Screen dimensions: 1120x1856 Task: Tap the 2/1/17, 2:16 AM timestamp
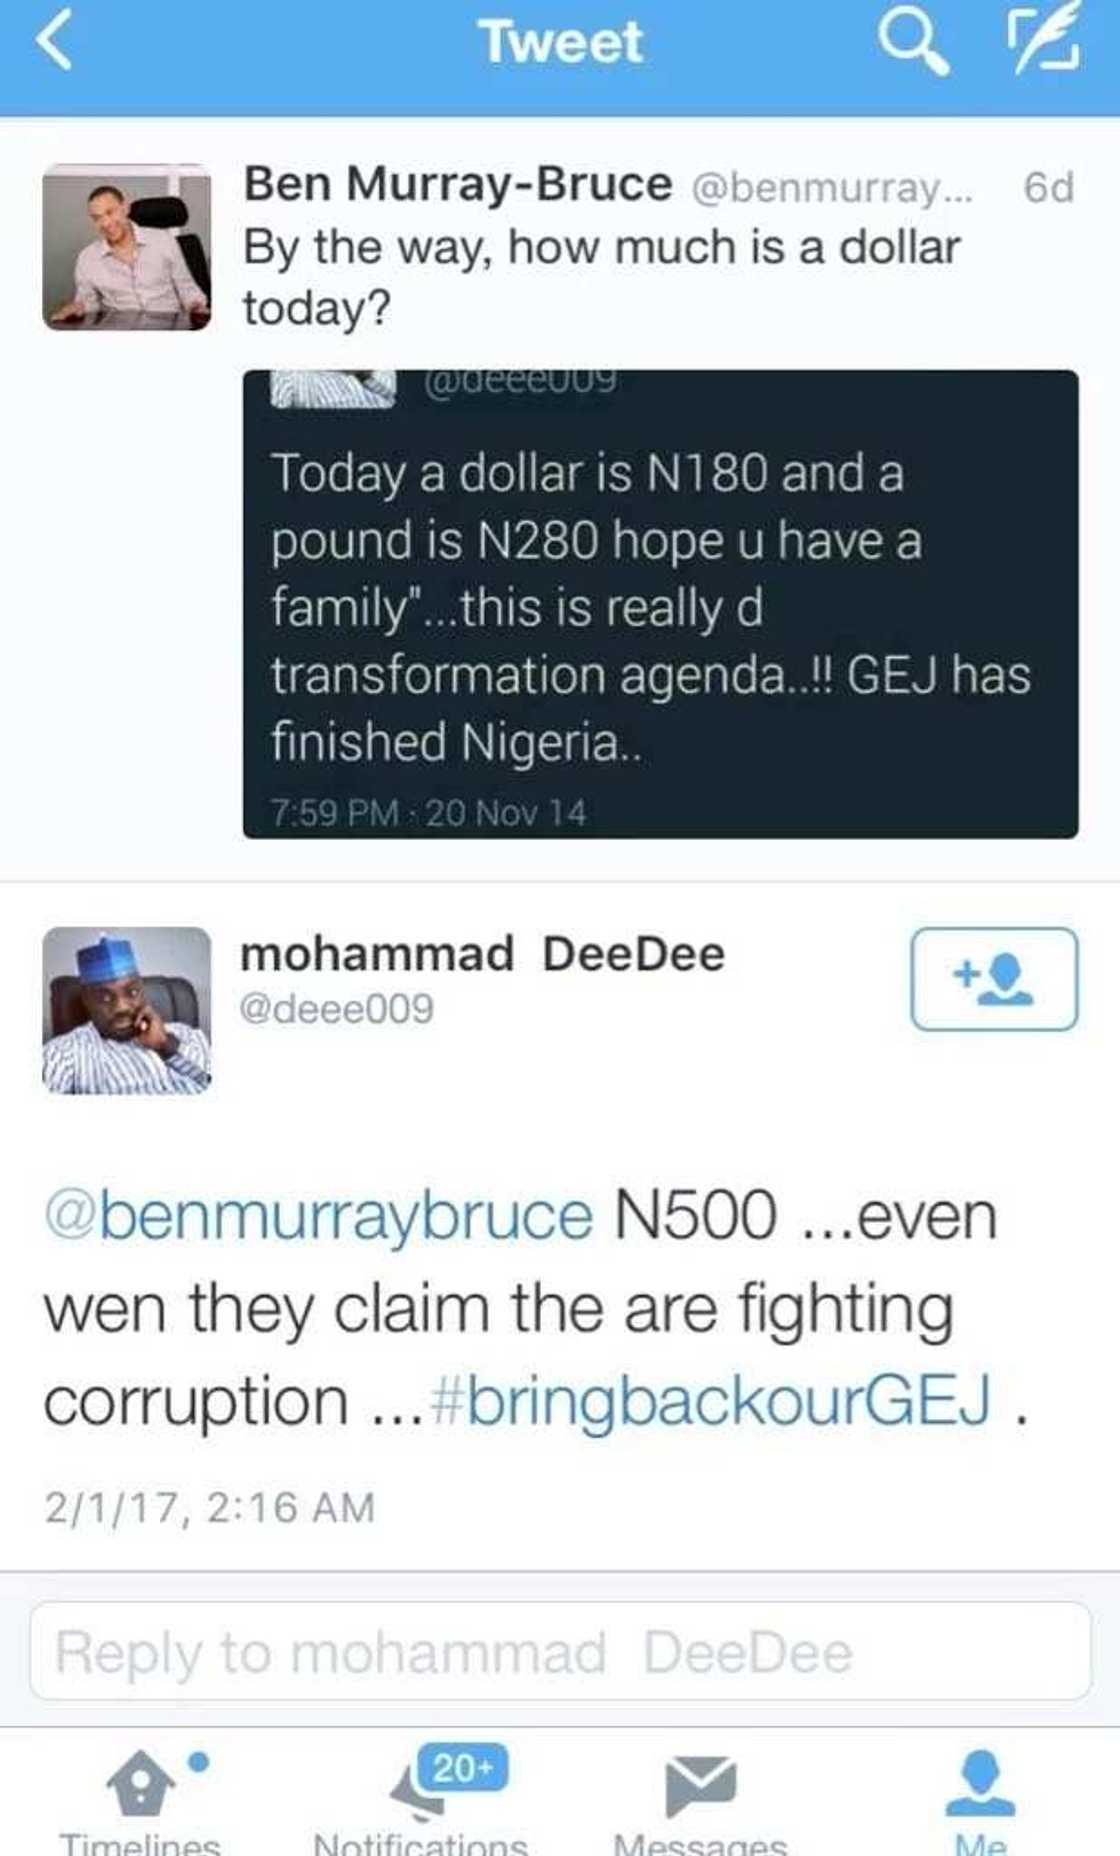(x=209, y=1507)
